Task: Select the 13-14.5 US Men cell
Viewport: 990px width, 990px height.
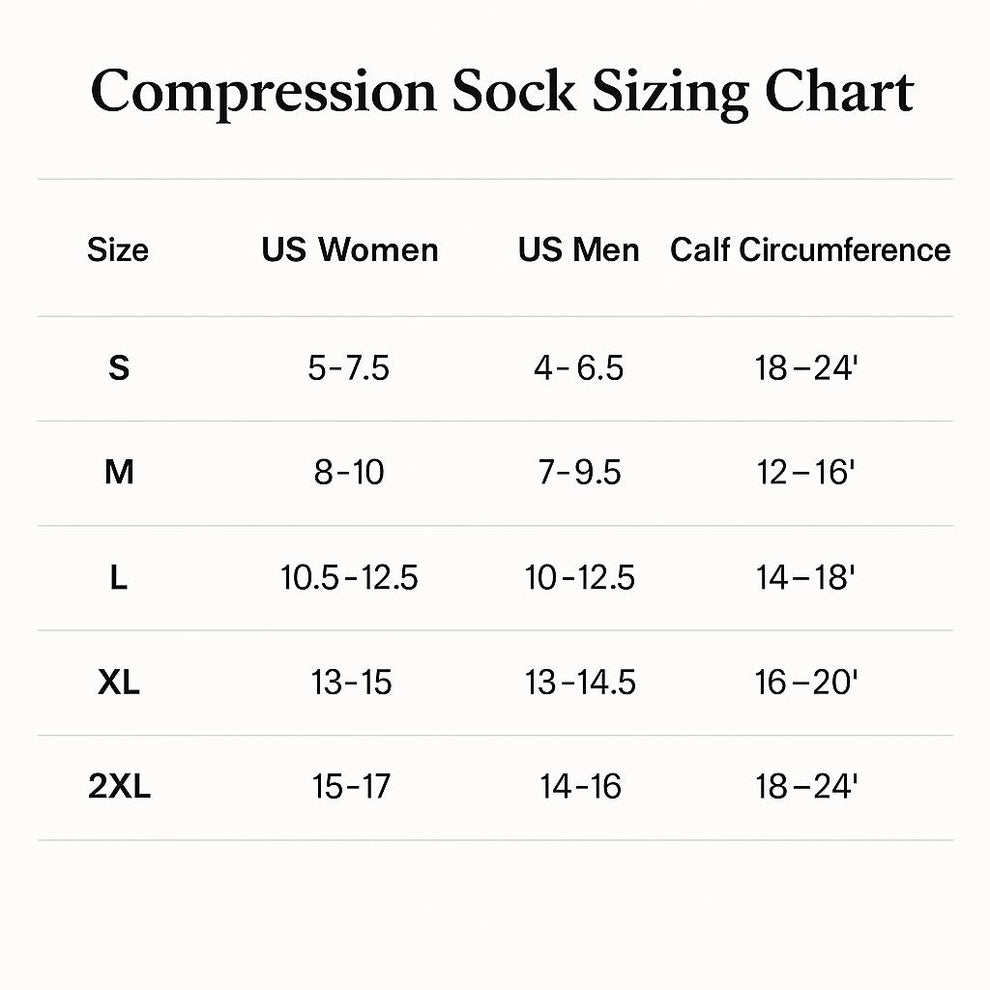Action: pyautogui.click(x=580, y=683)
